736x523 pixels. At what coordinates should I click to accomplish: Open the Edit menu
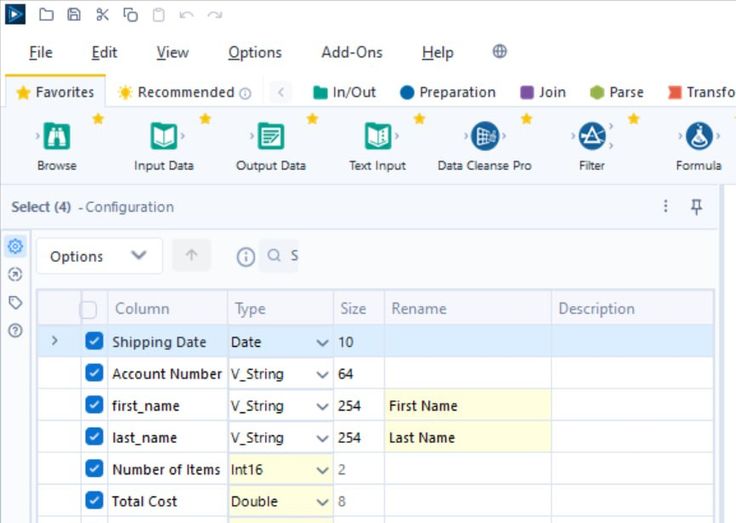(x=104, y=53)
